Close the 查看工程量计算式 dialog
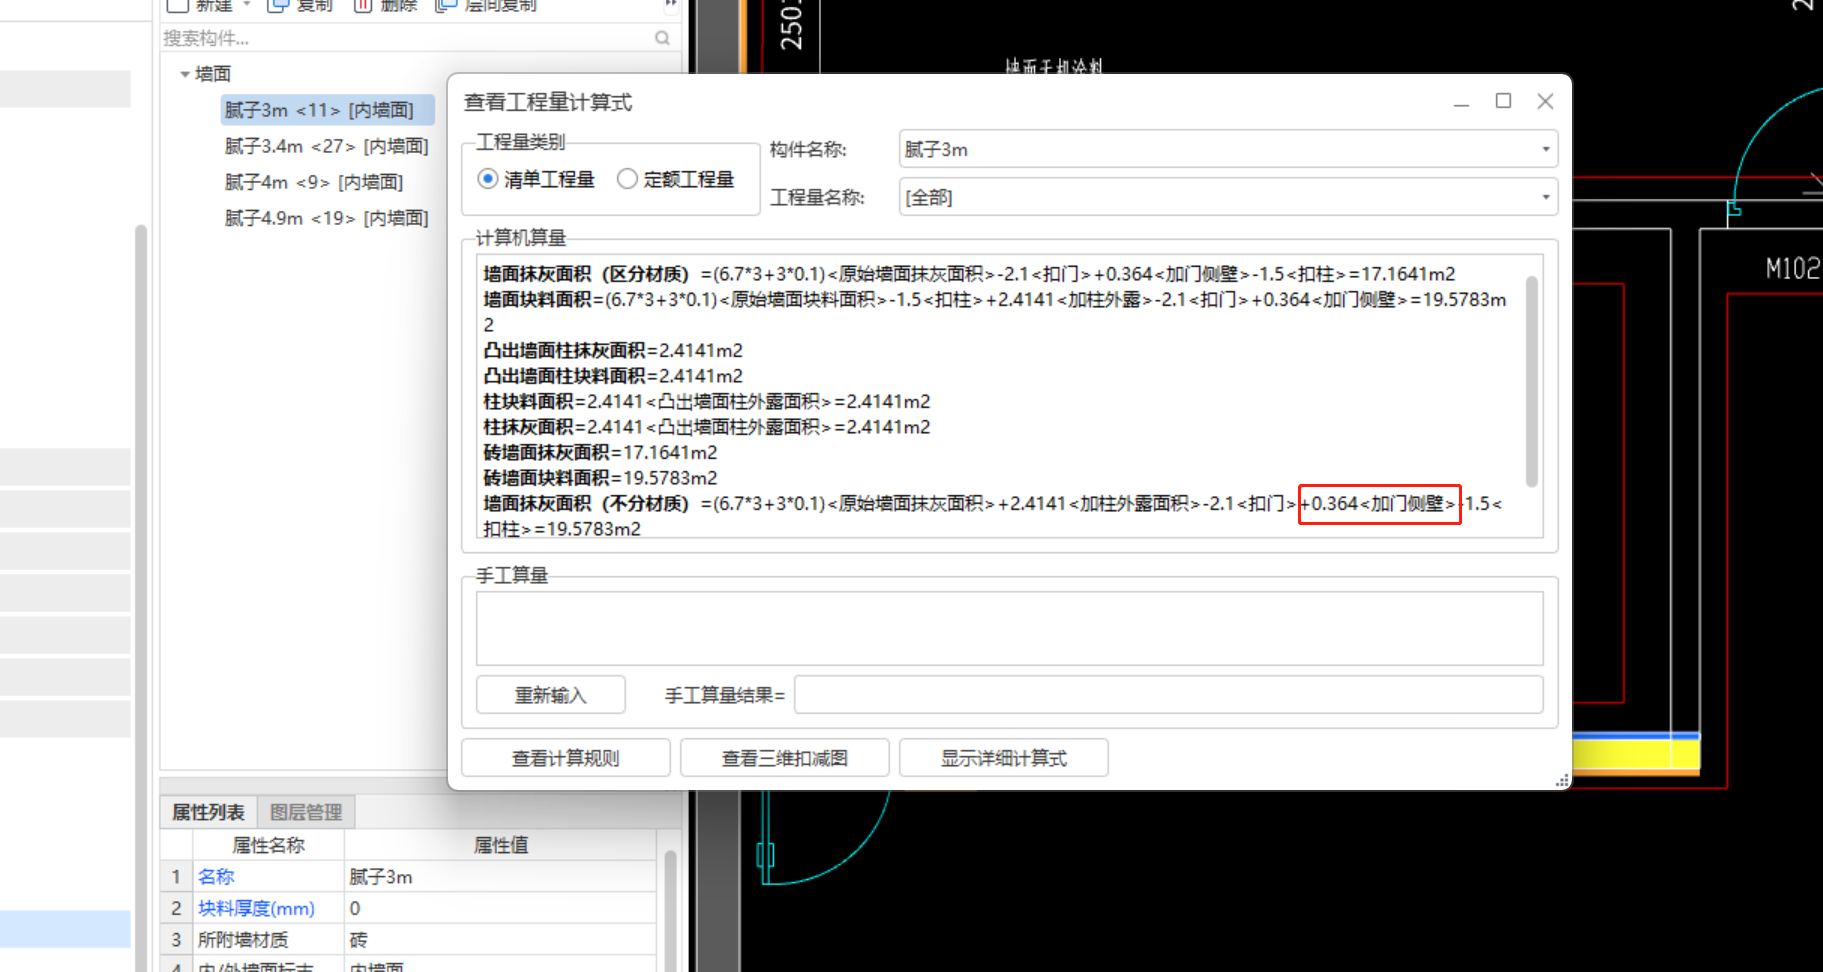 tap(1545, 101)
